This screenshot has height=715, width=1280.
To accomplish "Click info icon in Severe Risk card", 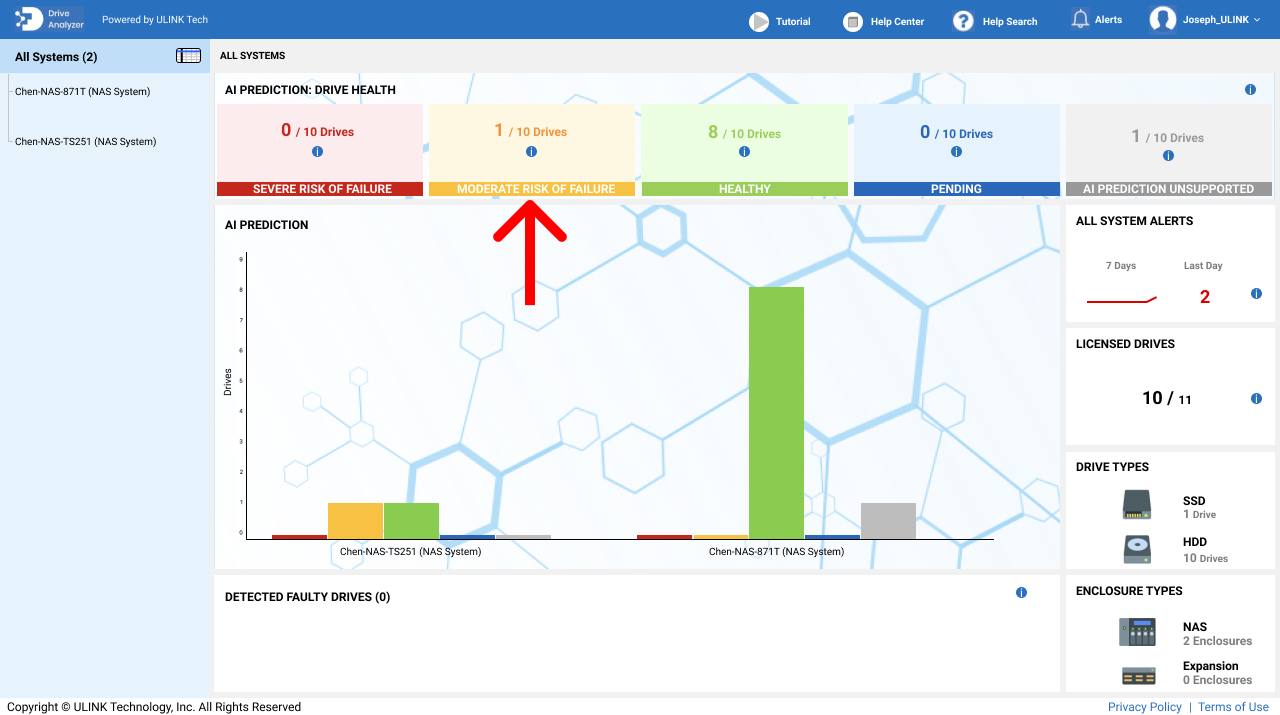I will tap(318, 152).
